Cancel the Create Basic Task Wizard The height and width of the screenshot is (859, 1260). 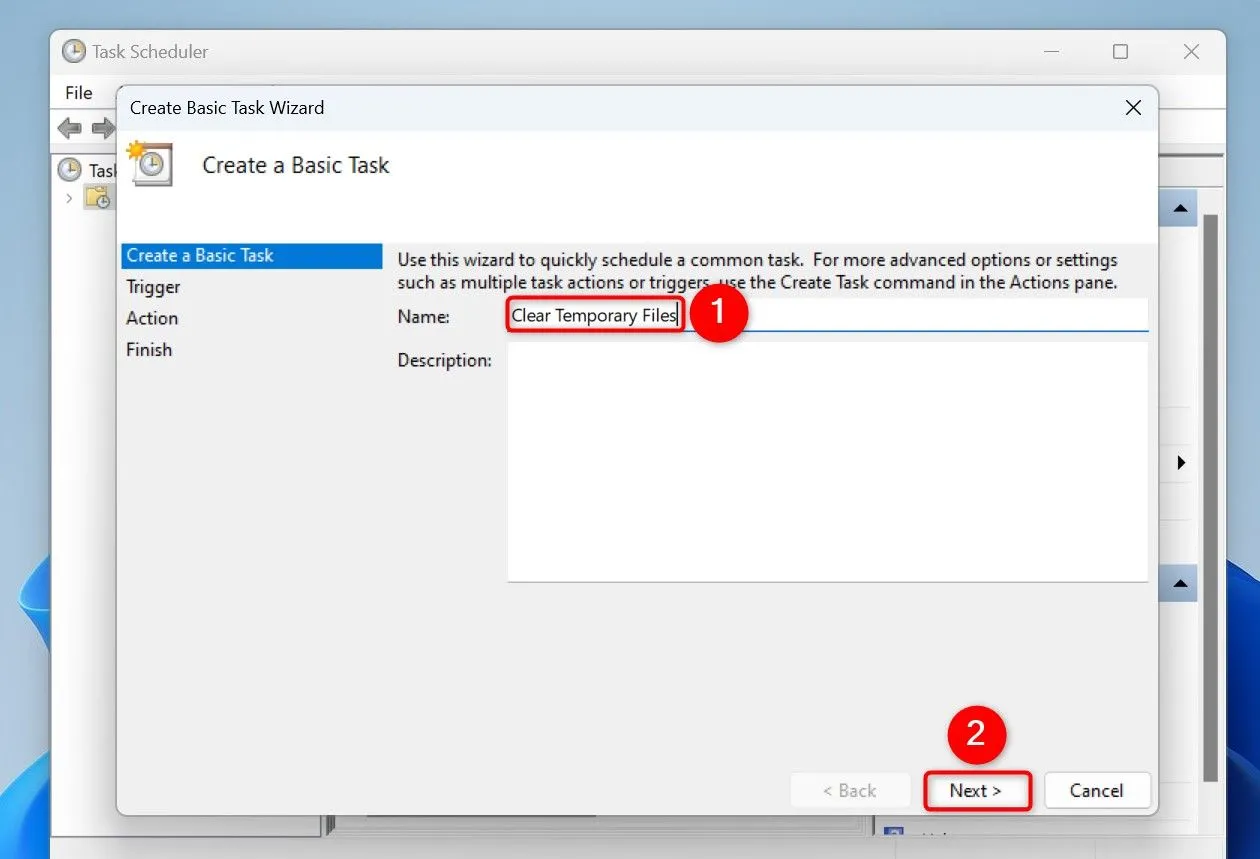coord(1097,790)
